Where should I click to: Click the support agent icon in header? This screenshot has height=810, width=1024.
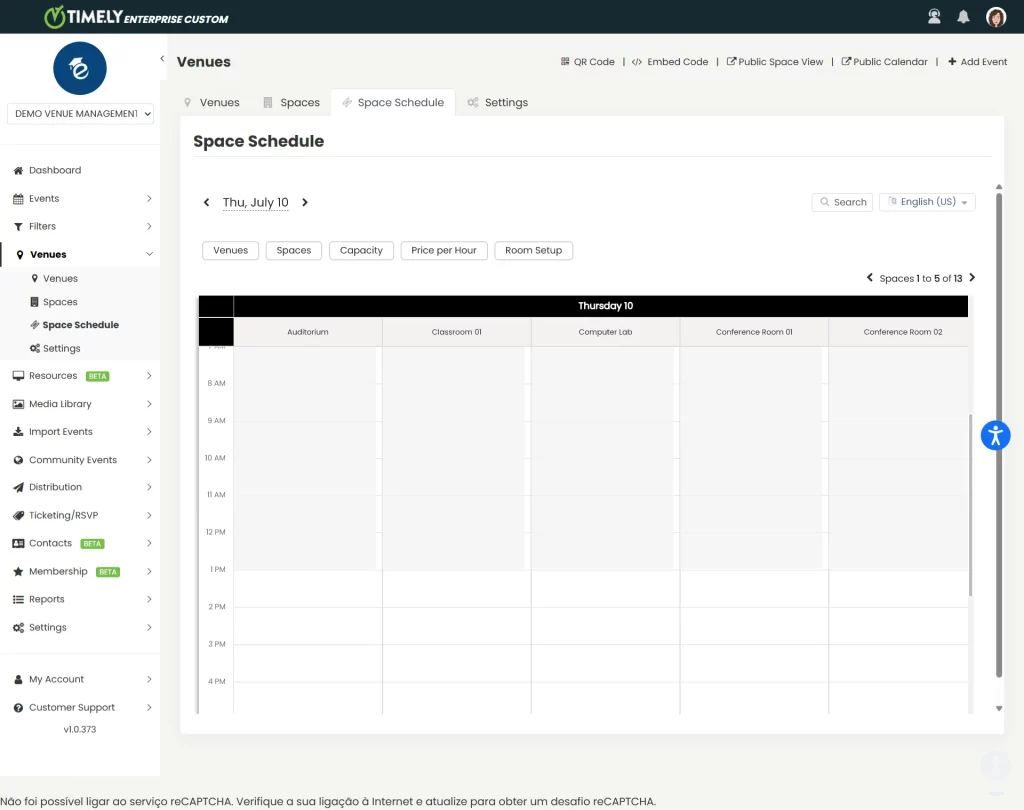[934, 17]
